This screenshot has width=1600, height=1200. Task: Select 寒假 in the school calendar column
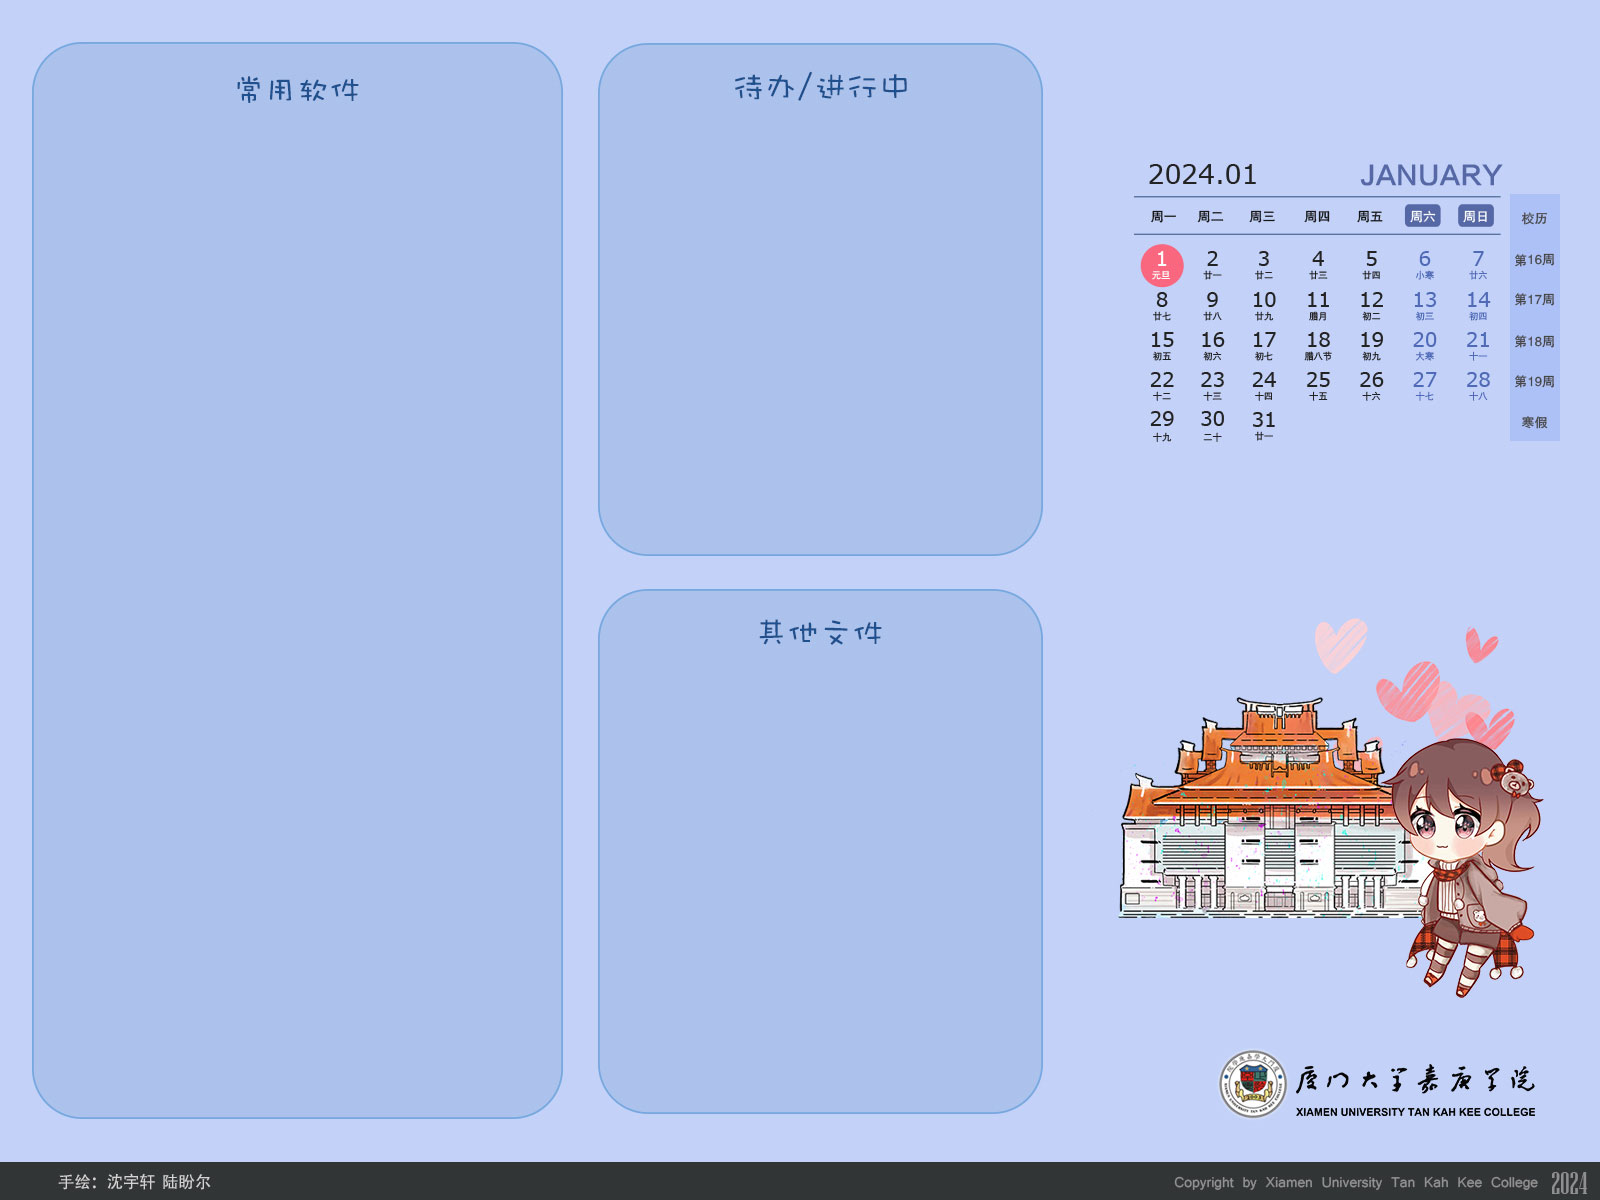click(1534, 423)
